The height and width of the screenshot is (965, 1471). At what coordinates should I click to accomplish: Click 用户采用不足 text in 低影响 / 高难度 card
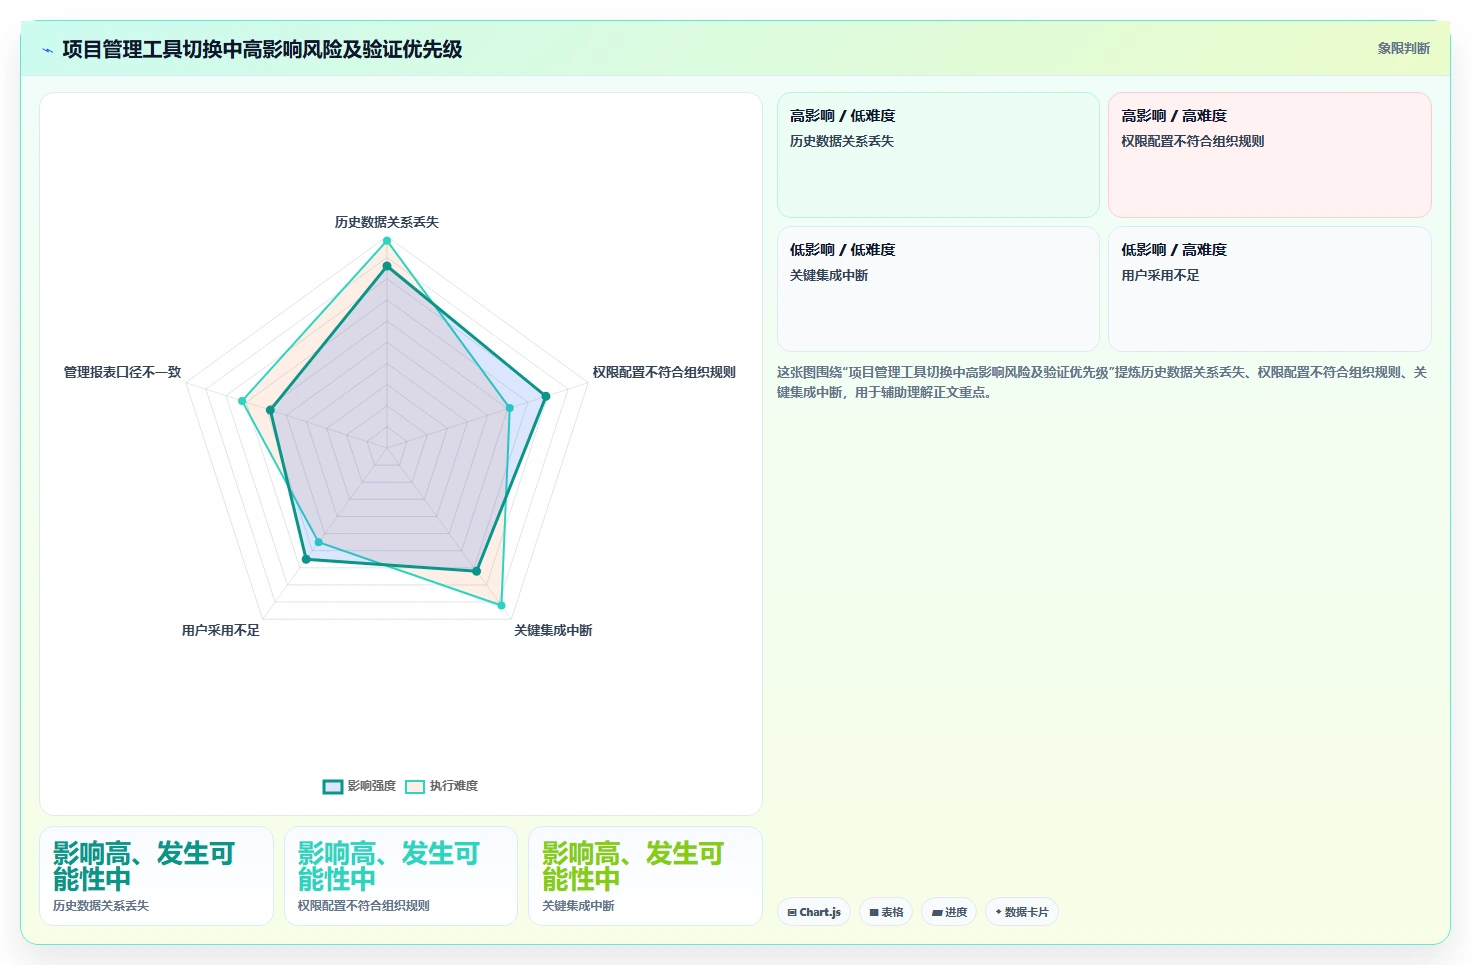(1160, 275)
